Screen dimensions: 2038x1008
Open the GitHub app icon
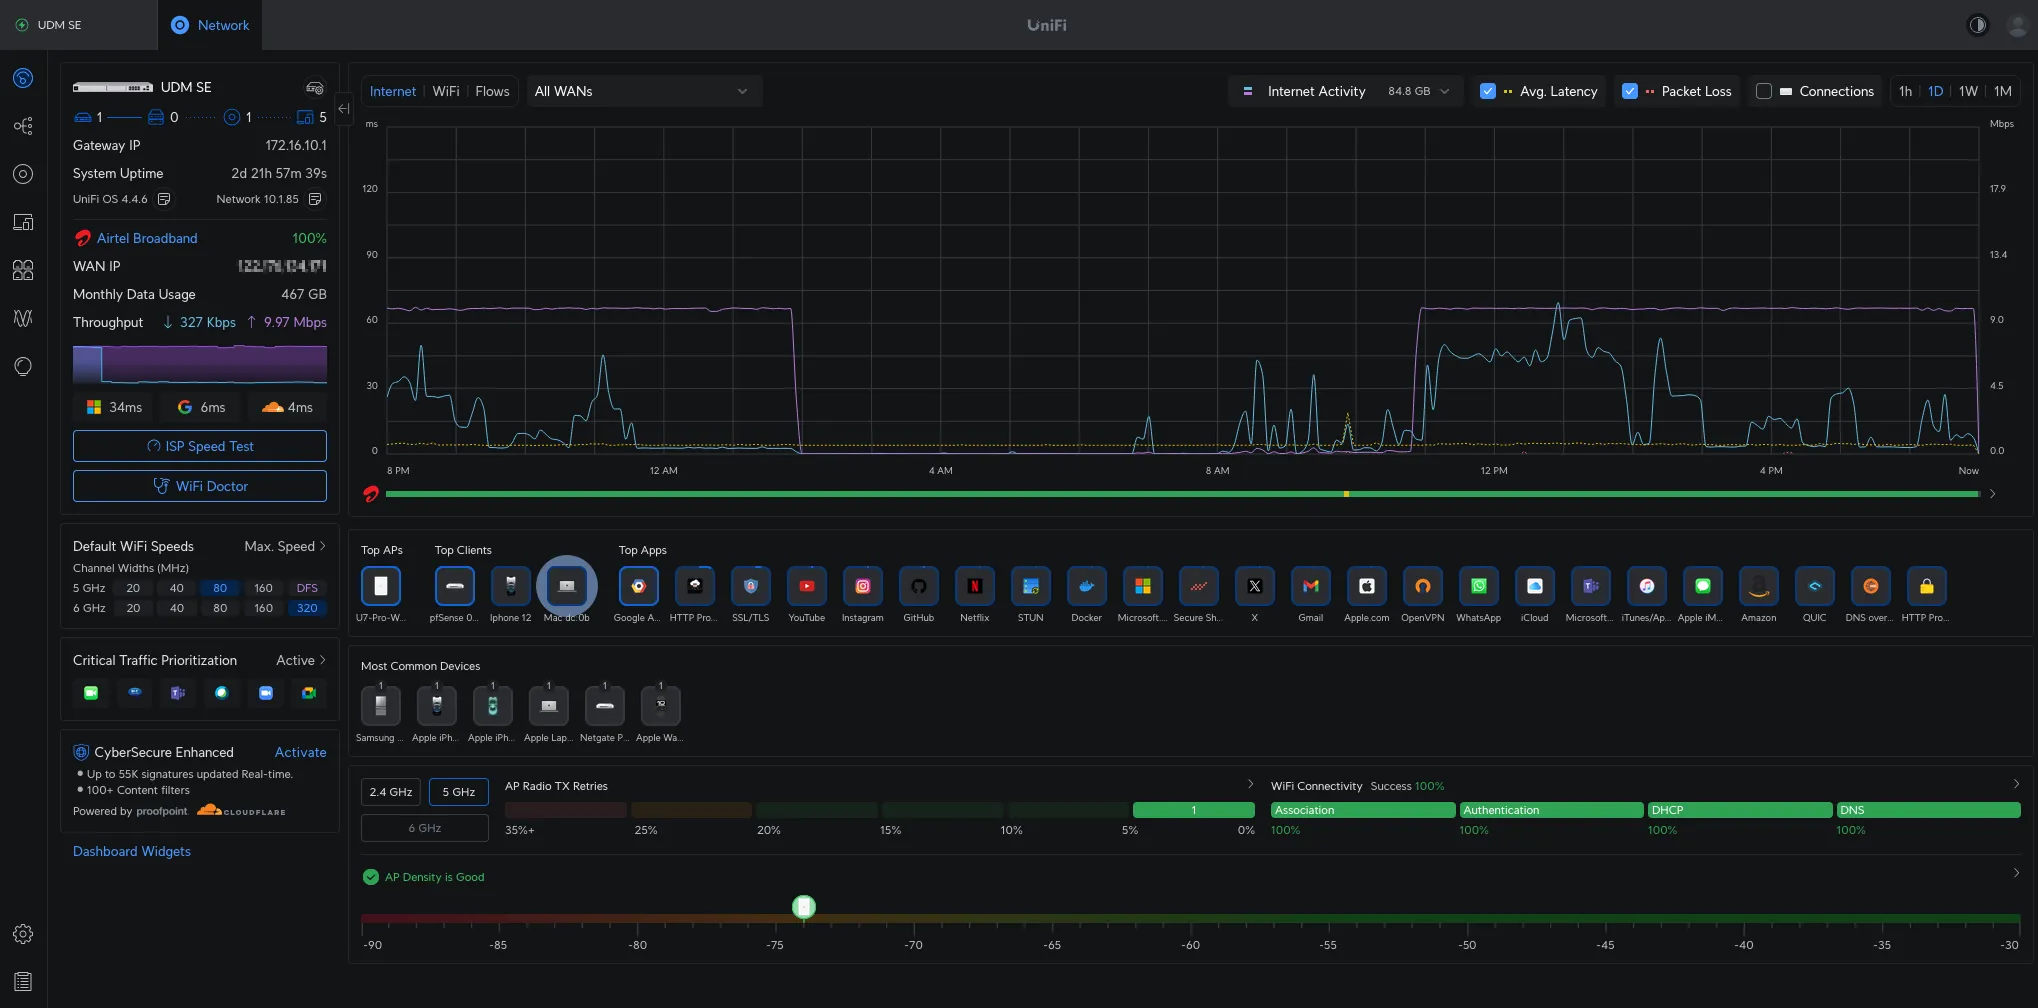pos(918,587)
